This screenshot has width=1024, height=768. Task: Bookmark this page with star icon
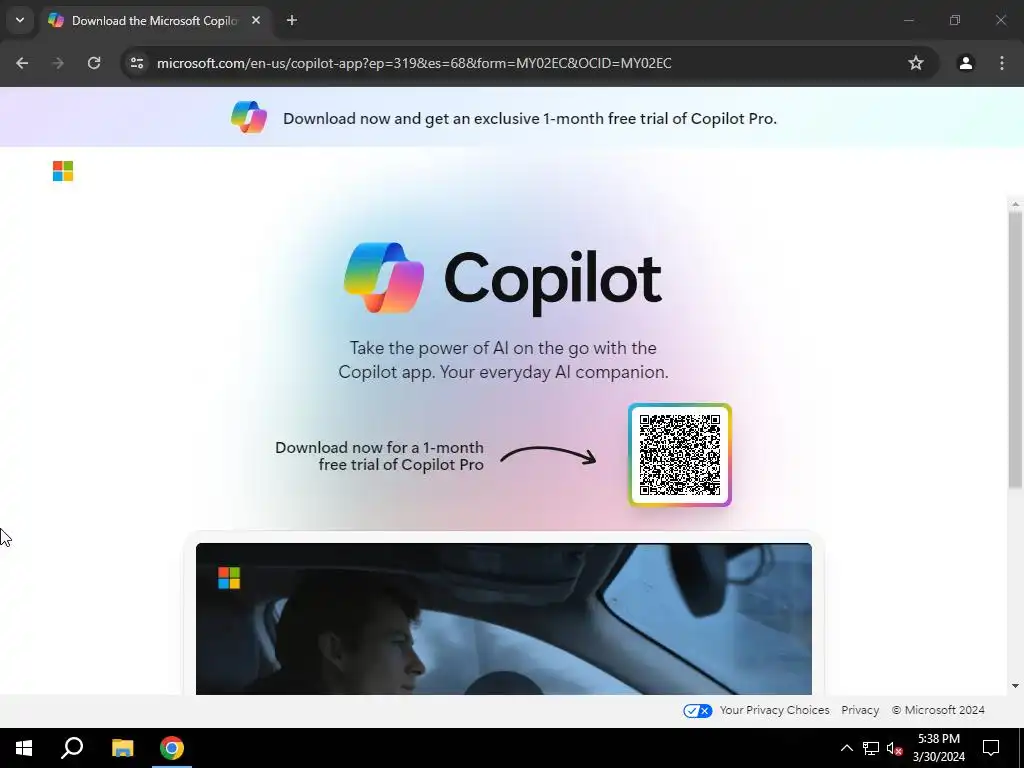(916, 63)
